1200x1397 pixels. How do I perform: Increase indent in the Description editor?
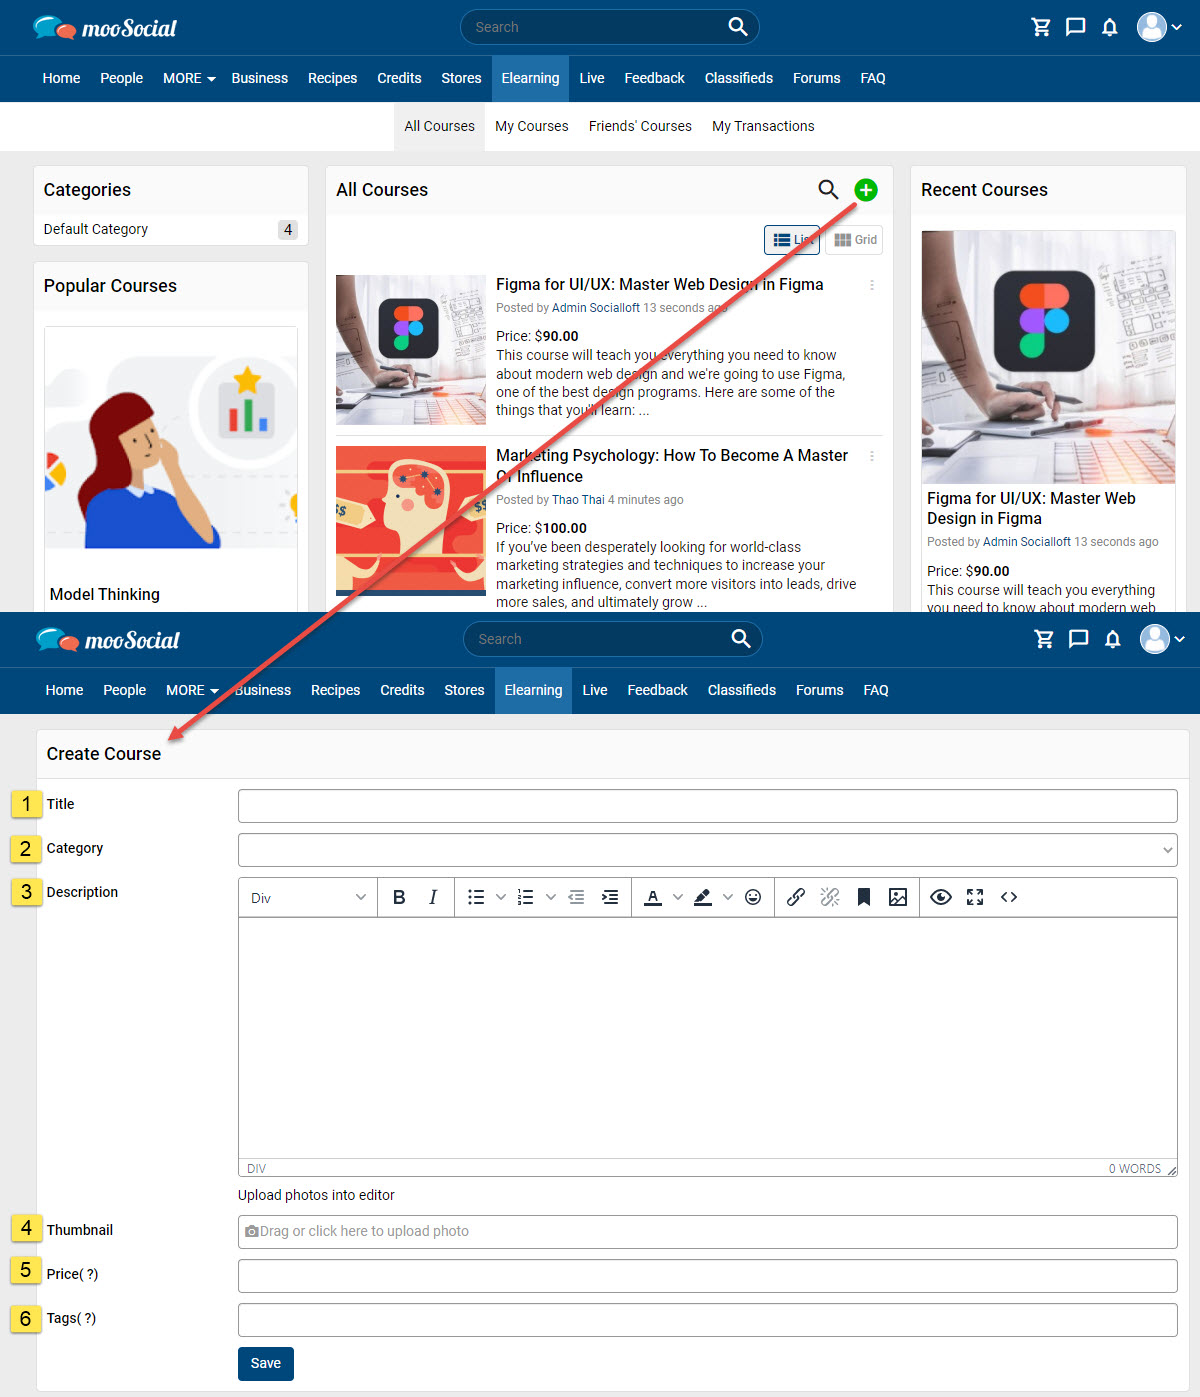click(x=610, y=897)
